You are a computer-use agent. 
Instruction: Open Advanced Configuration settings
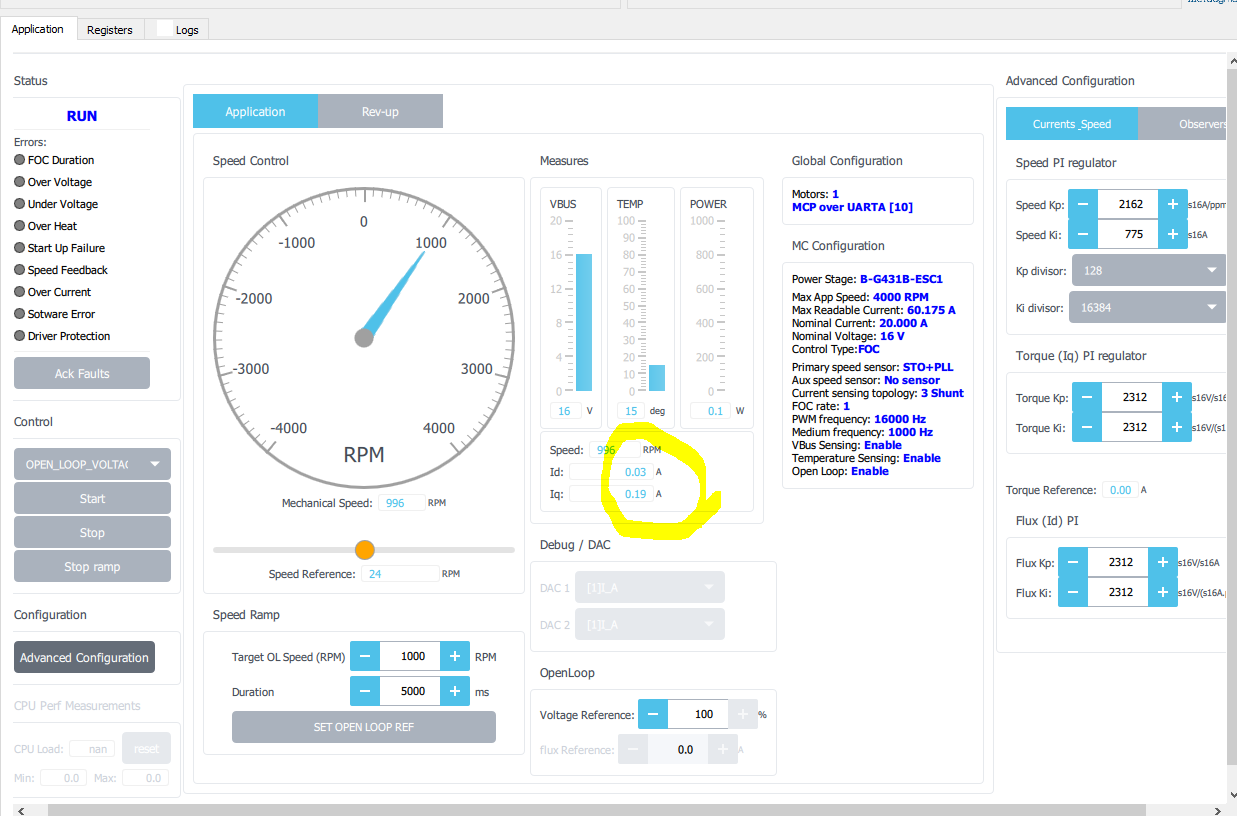pos(84,657)
